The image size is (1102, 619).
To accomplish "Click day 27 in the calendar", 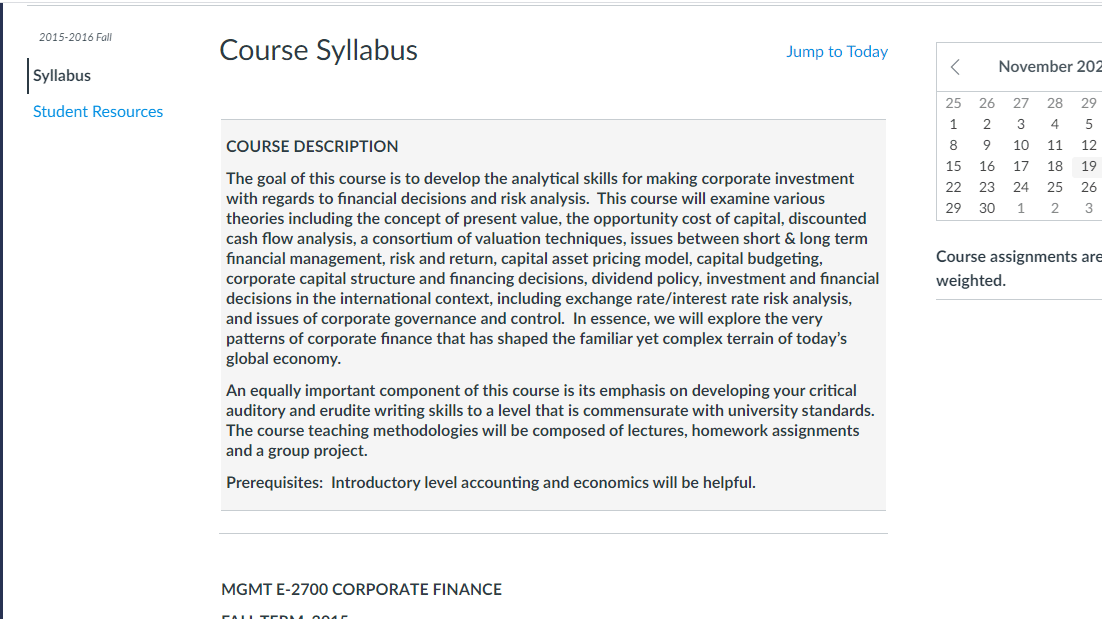I will click(1021, 103).
